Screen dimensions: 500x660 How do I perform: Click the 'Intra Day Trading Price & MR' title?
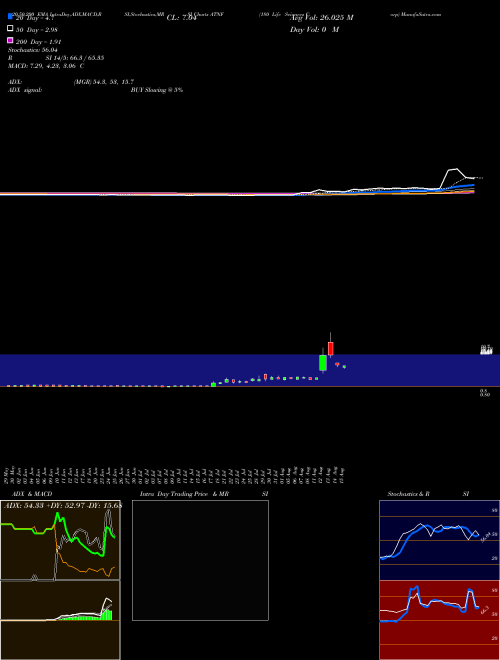point(184,494)
